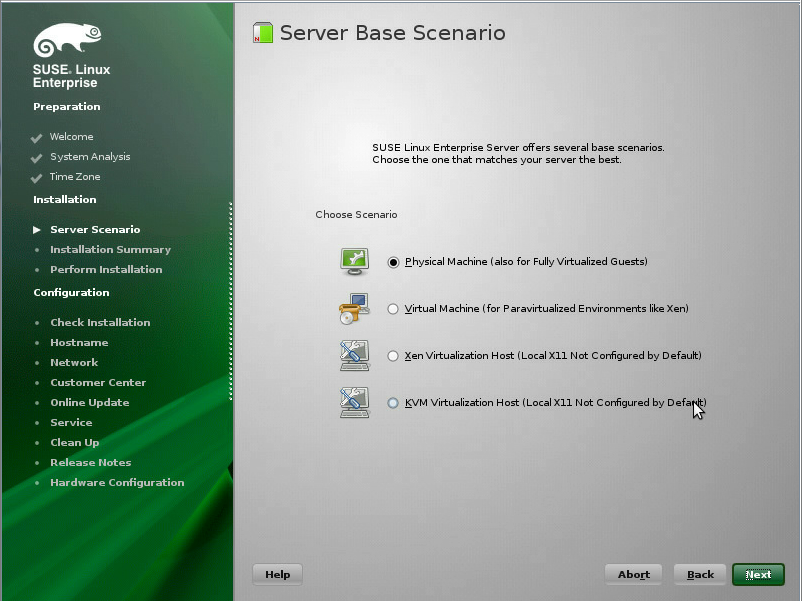Click the Xen Virtualization Host tools icon
Viewport: 802px width, 601px height.
[354, 355]
